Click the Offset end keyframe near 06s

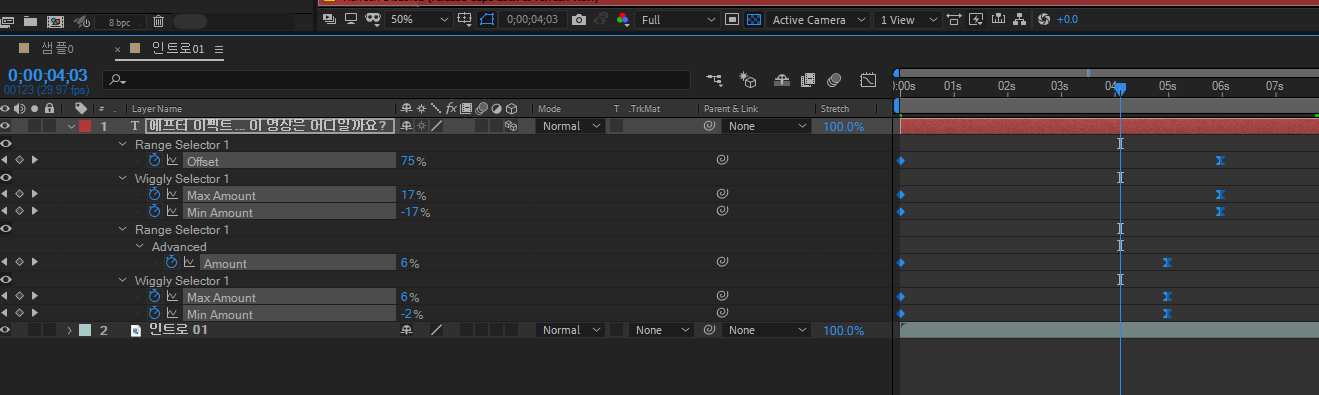tap(1220, 160)
